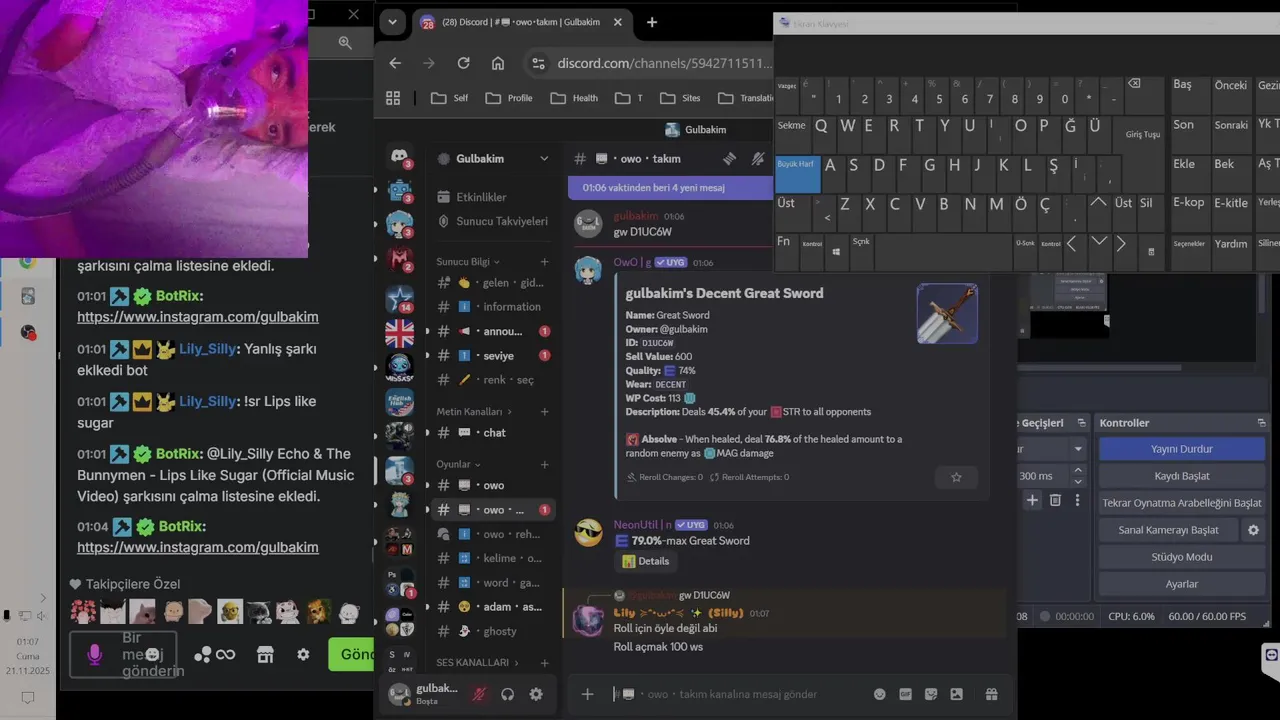
Task: Open emoji picker in message bar
Action: pos(880,694)
